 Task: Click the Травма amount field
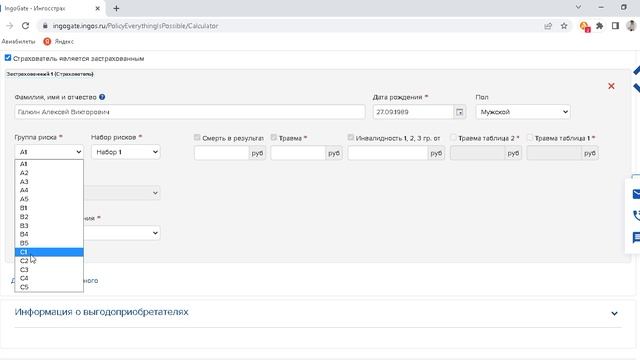298,153
